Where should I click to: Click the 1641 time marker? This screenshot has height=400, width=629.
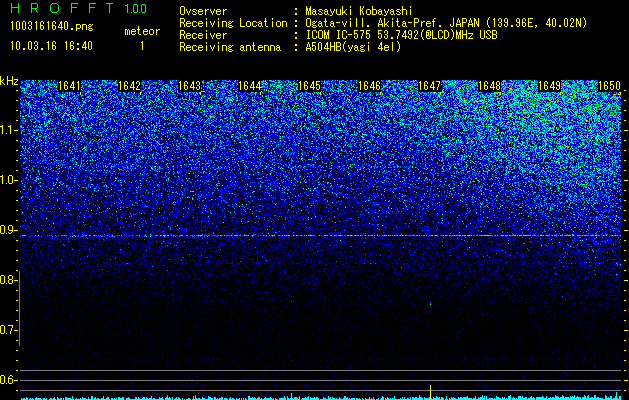(x=69, y=86)
